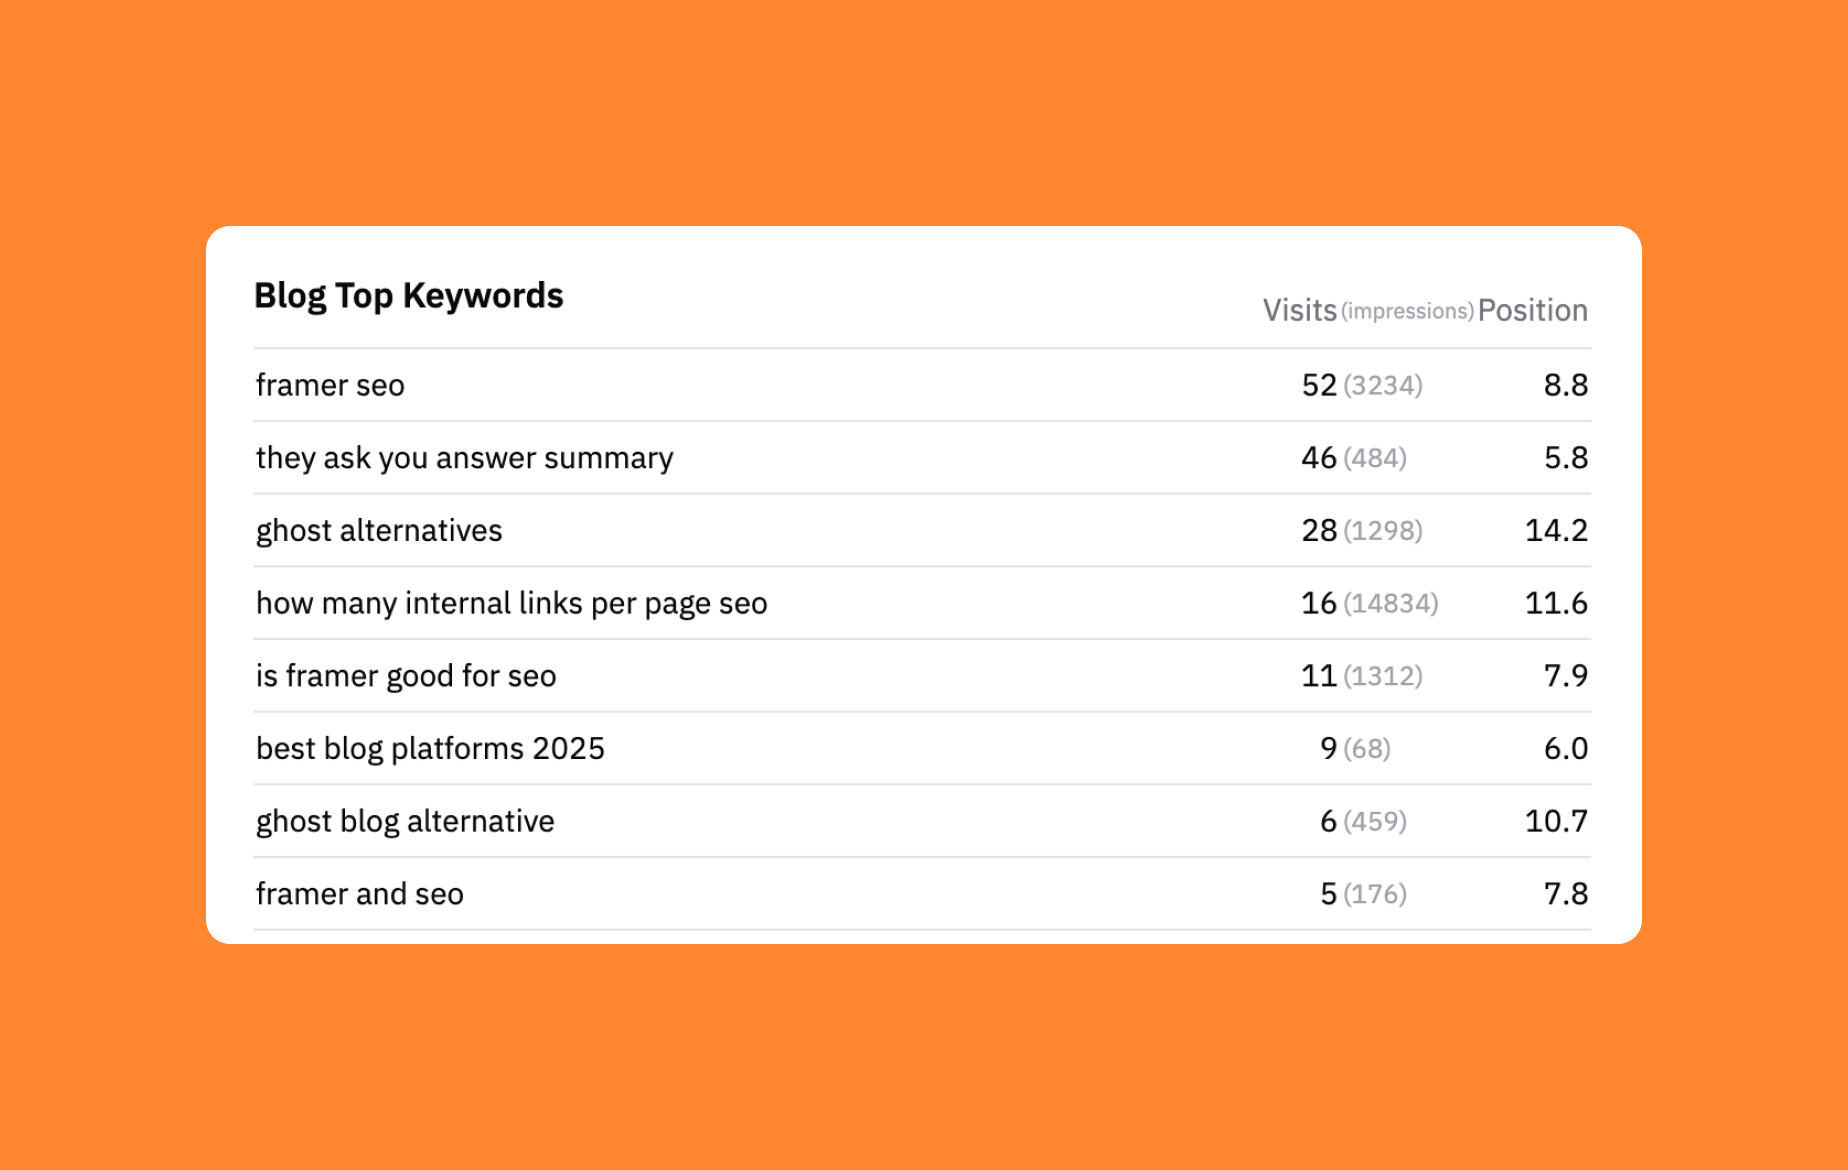Click the 52 visits value for framer seo
The height and width of the screenshot is (1170, 1848).
pyautogui.click(x=1319, y=385)
